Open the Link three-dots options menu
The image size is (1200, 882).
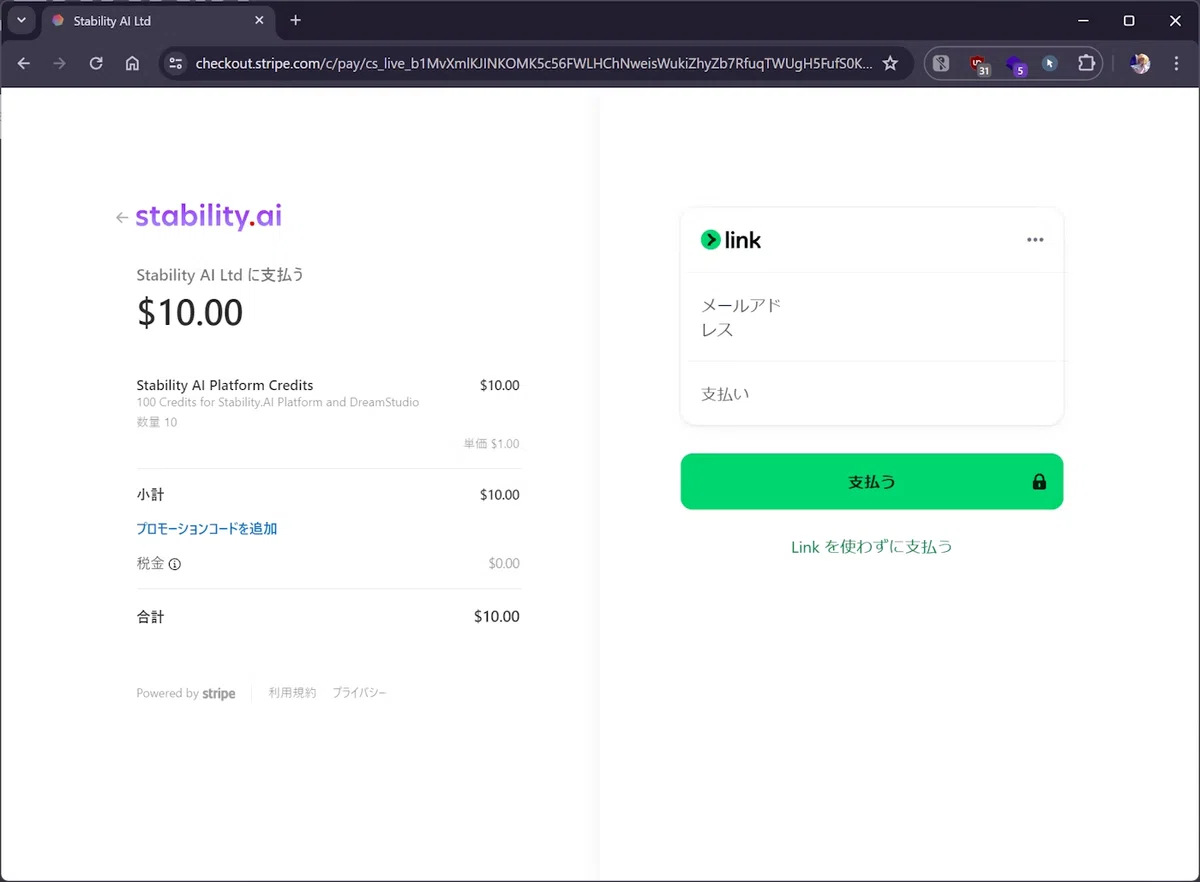1035,240
